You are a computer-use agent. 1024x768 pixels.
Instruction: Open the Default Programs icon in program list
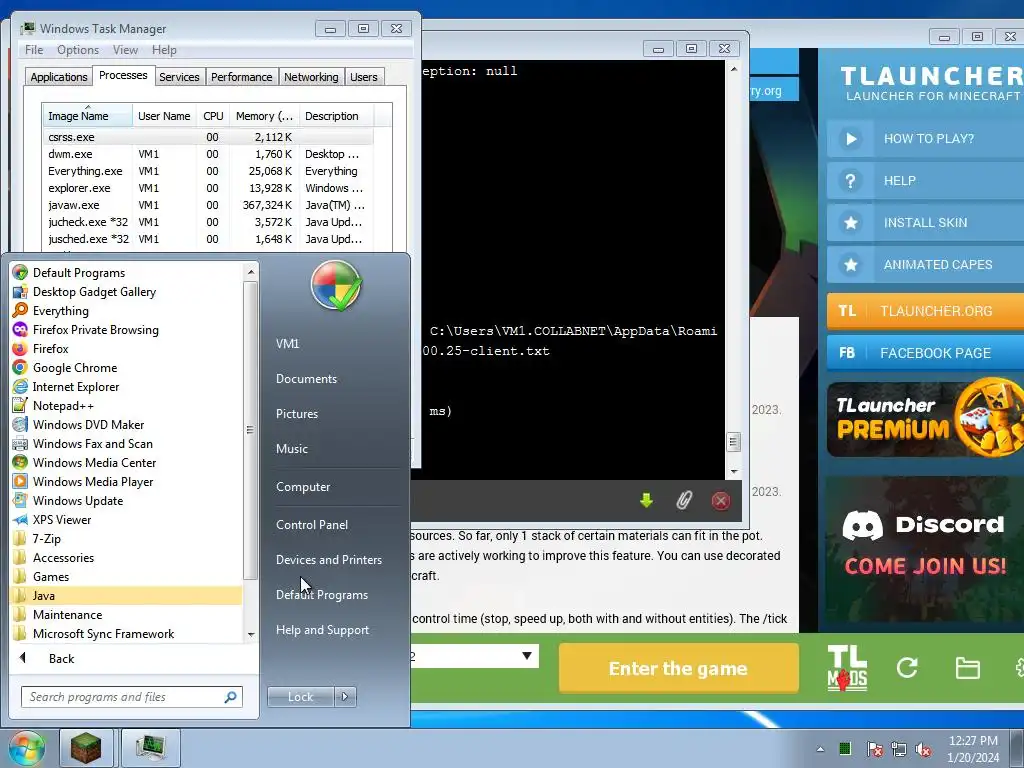(20, 272)
